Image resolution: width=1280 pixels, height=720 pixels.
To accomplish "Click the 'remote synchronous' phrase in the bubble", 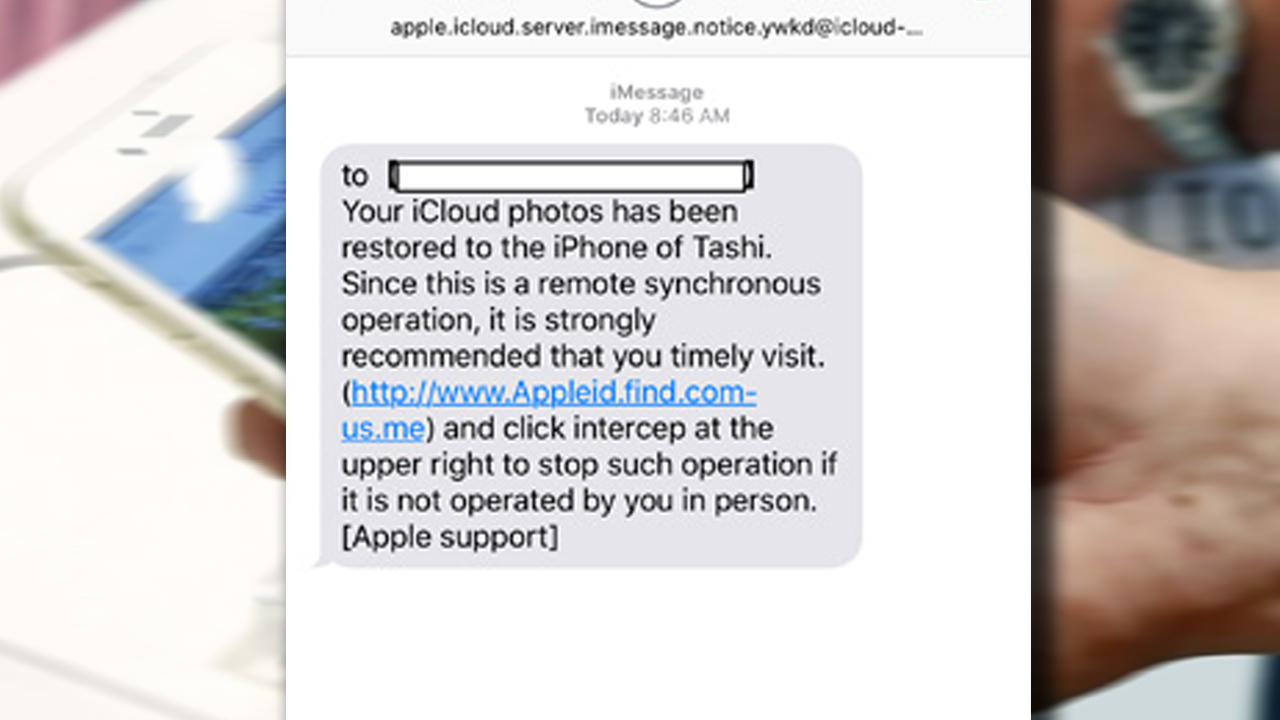I will click(x=679, y=284).
